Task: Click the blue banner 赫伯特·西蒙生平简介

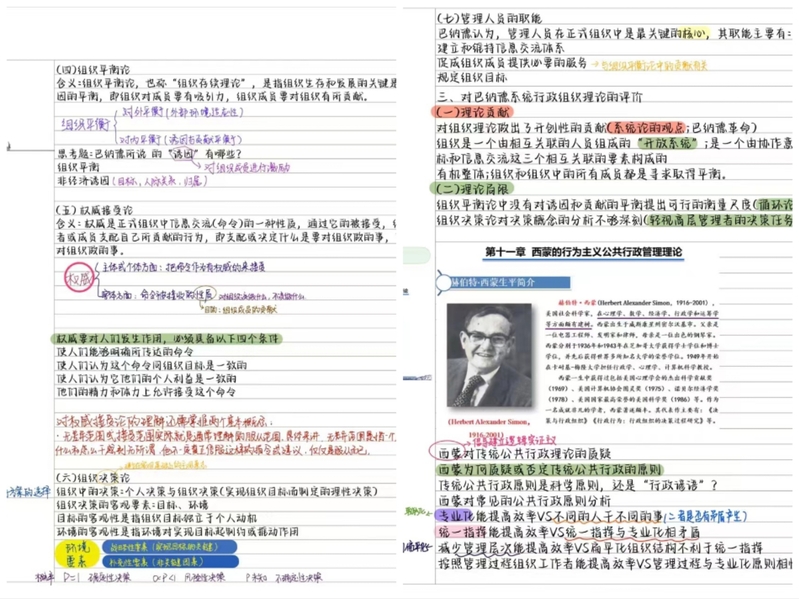Action: [503, 282]
